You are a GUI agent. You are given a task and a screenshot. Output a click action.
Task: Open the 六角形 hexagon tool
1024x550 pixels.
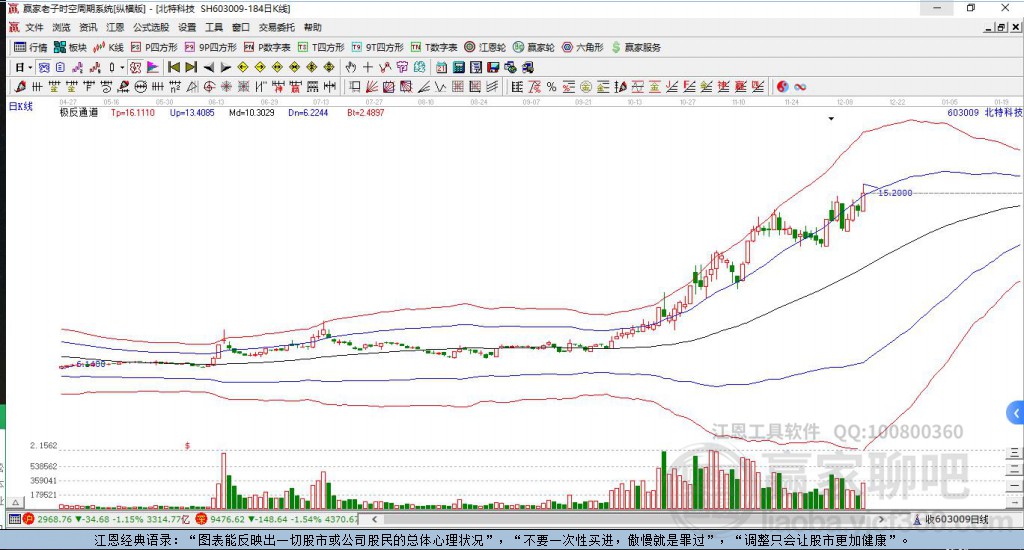coord(583,47)
